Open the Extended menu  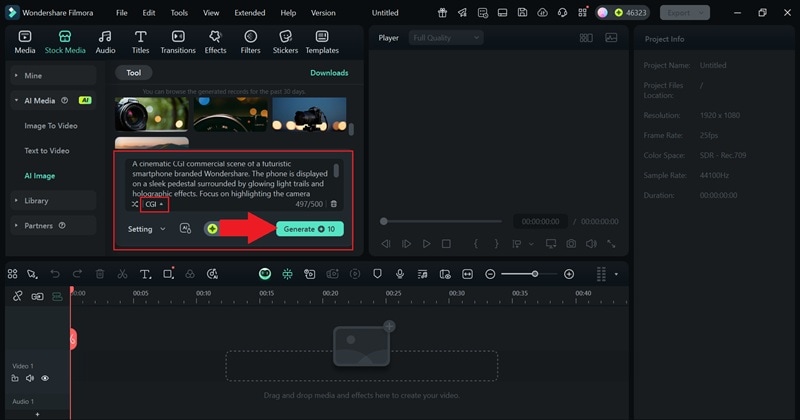click(x=249, y=13)
